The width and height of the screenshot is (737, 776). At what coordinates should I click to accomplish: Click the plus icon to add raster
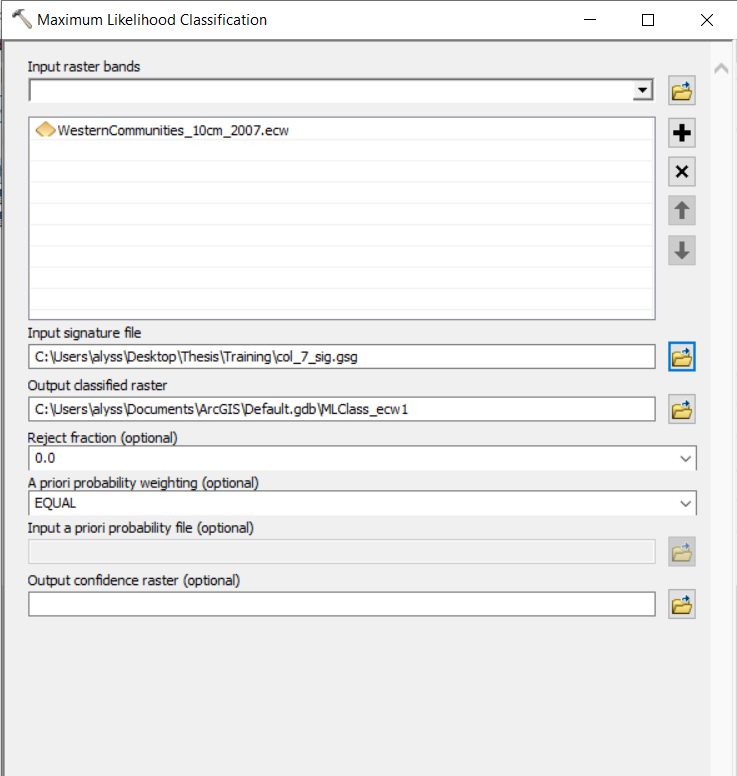tap(682, 133)
